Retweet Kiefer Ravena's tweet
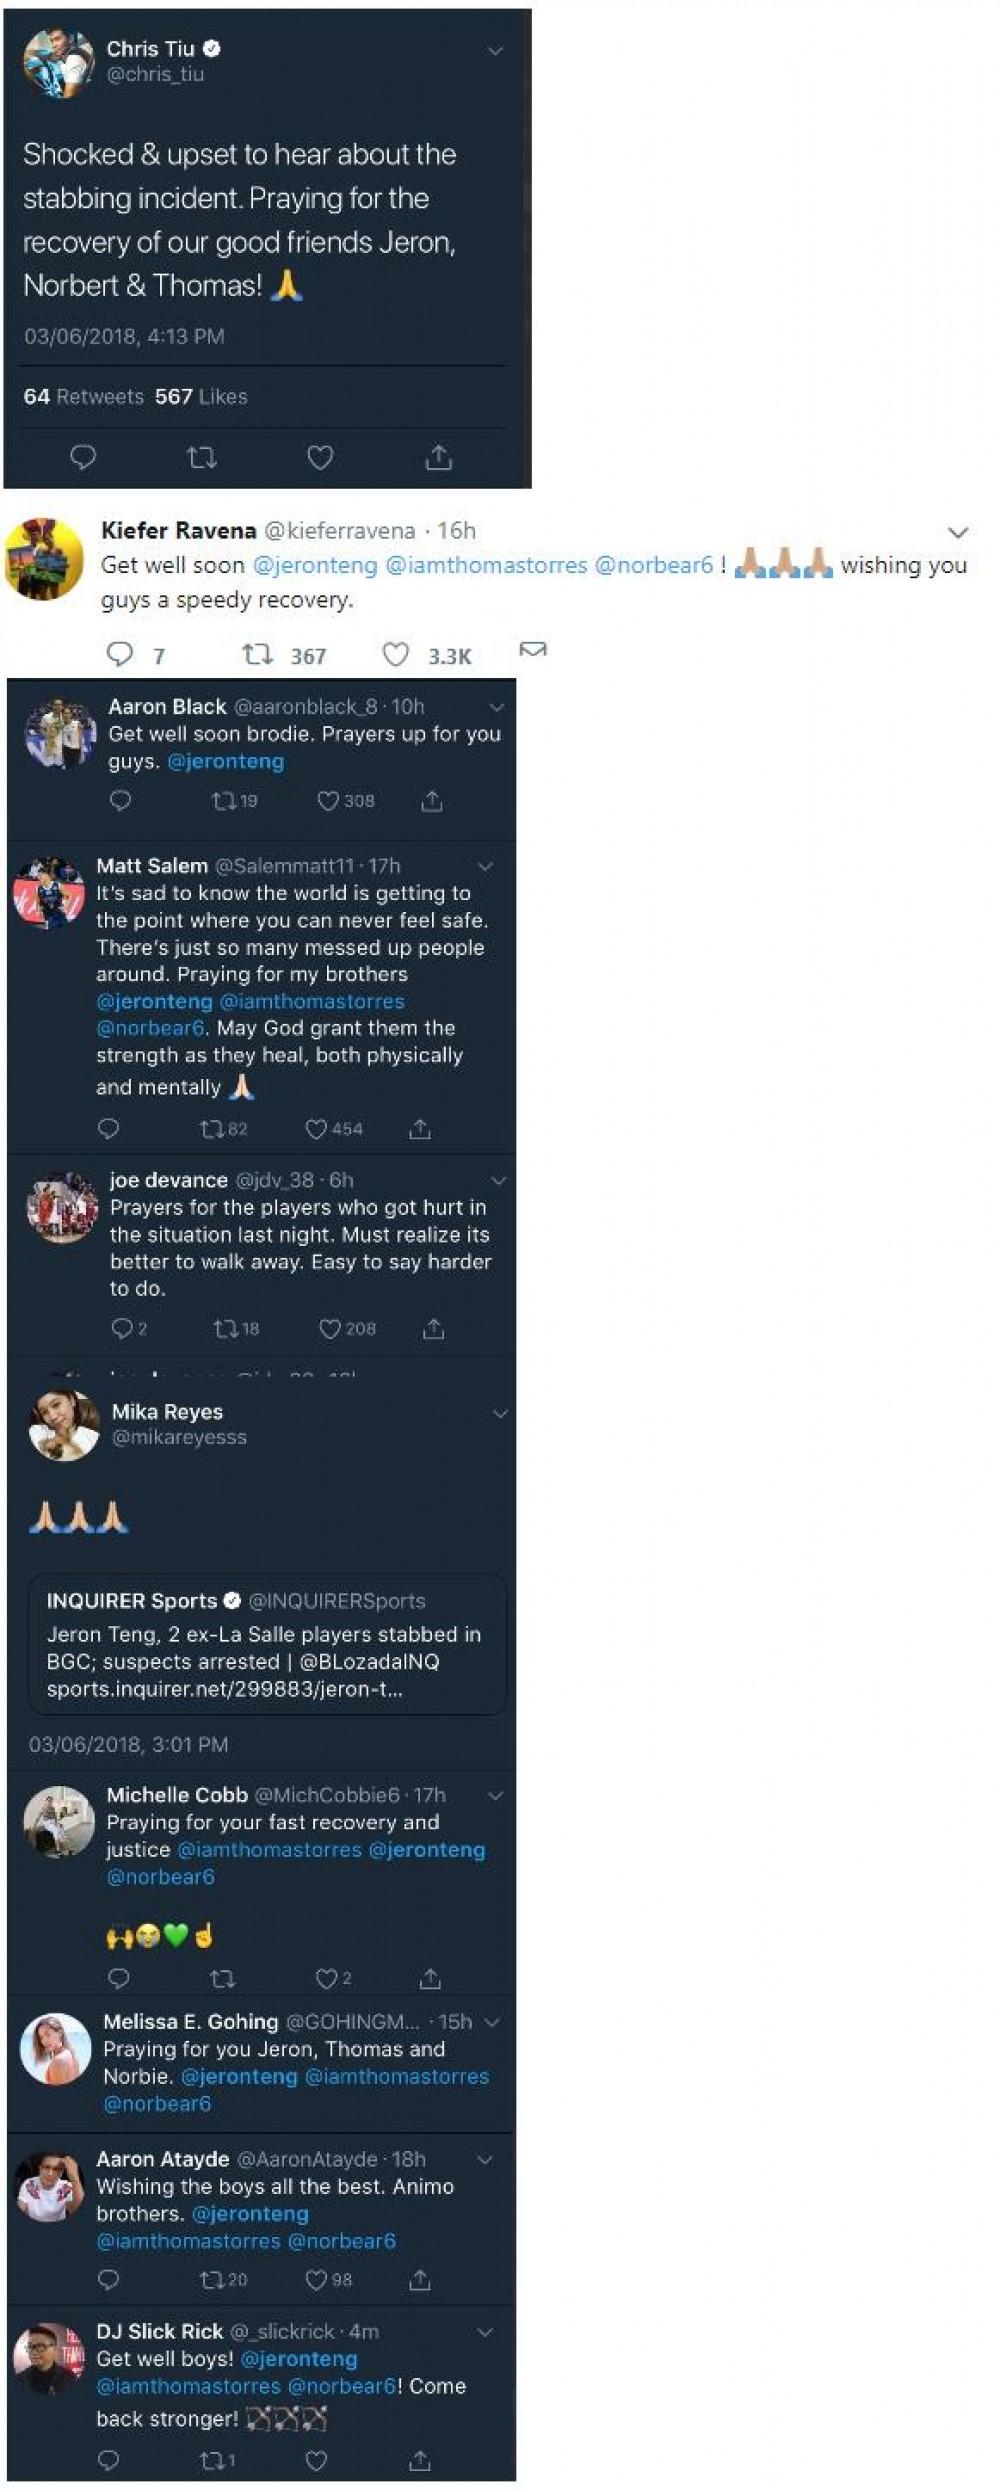The width and height of the screenshot is (1000, 2490). pos(258,655)
